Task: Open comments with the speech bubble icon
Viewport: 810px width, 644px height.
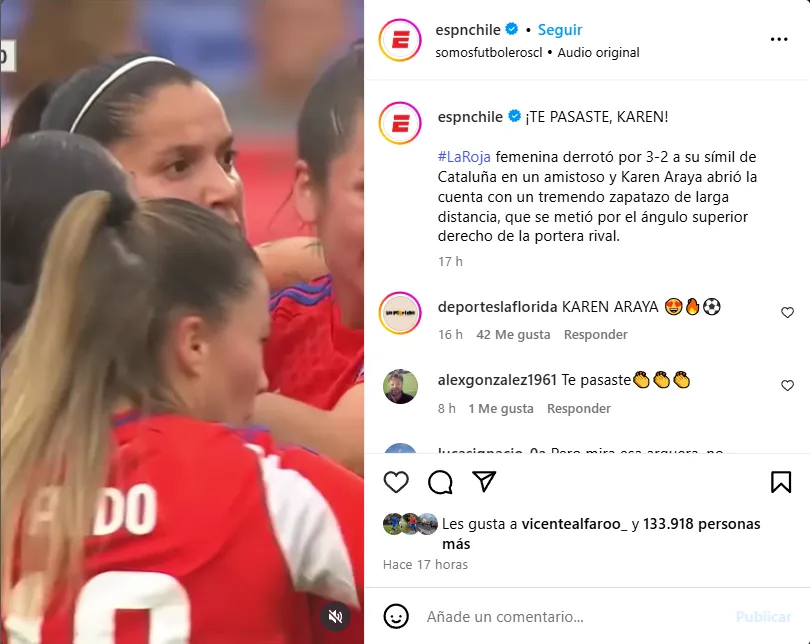Action: coord(440,482)
